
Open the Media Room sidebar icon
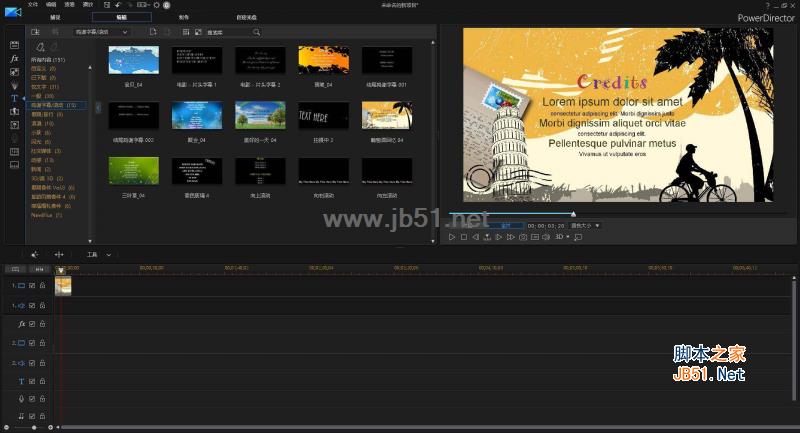tap(14, 45)
